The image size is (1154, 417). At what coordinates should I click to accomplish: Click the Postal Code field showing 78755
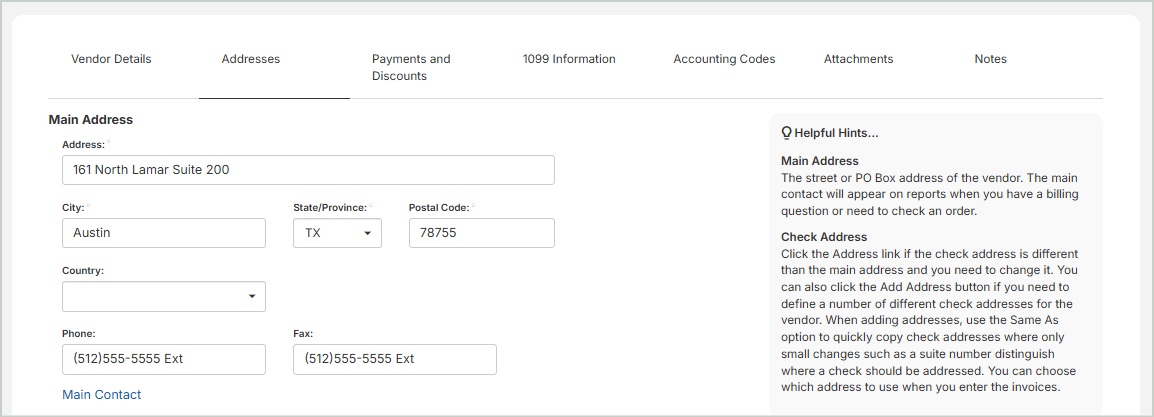[x=481, y=233]
